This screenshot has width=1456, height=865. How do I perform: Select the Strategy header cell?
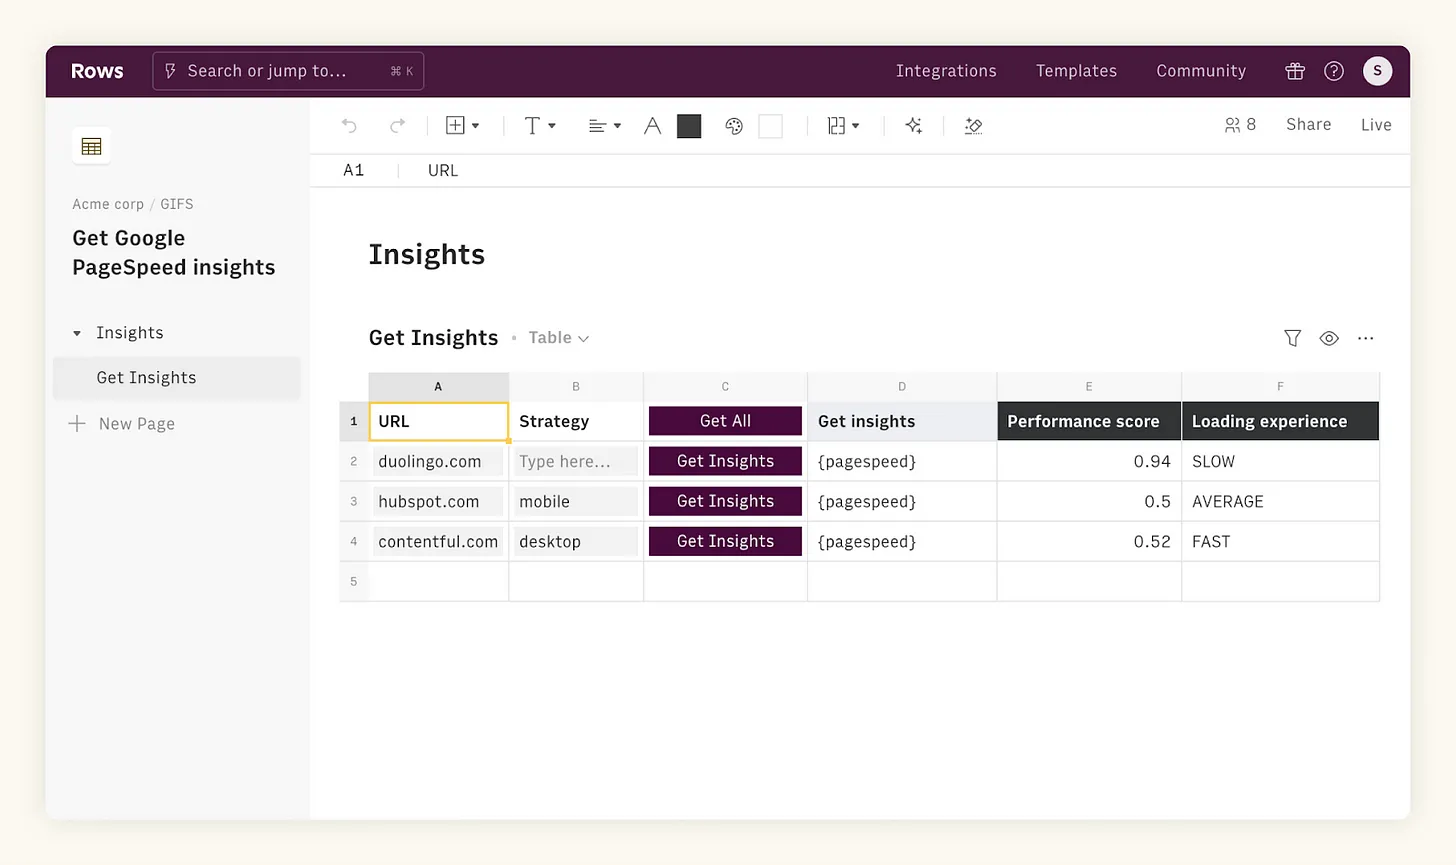pyautogui.click(x=576, y=421)
